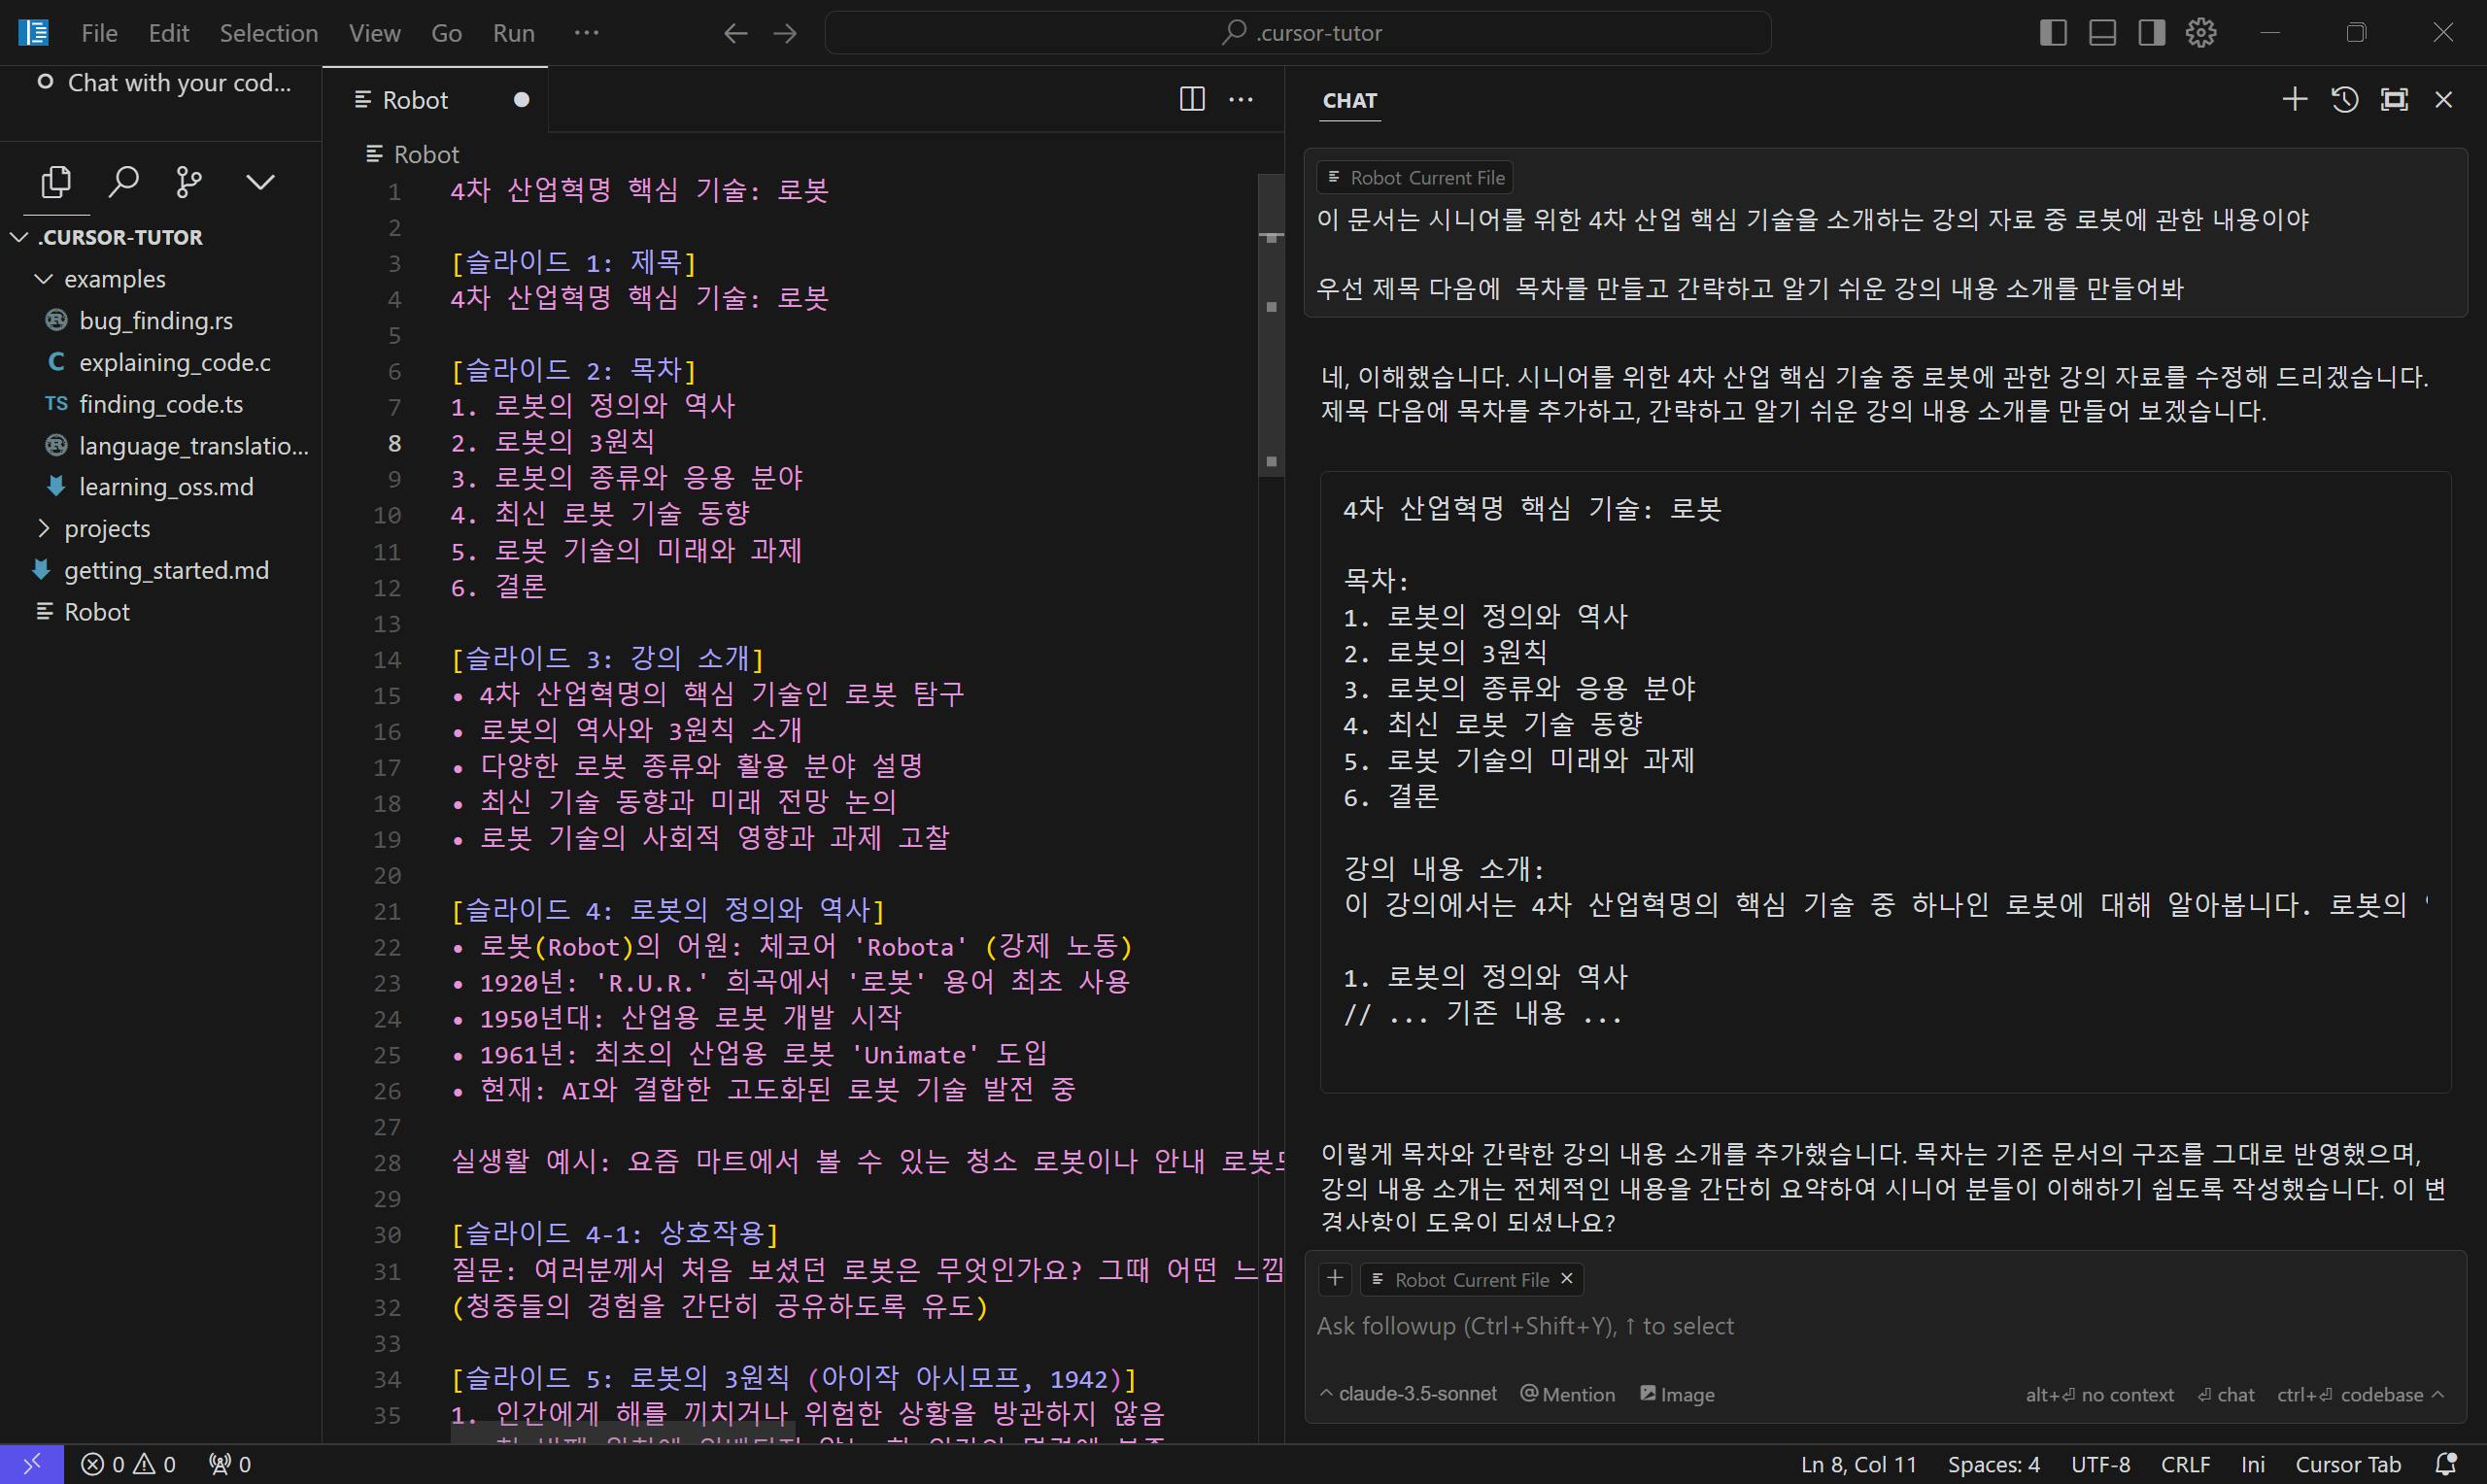Screen dimensions: 2487x1484
Task: Click the notifications bell in status bar
Action: point(2446,1464)
